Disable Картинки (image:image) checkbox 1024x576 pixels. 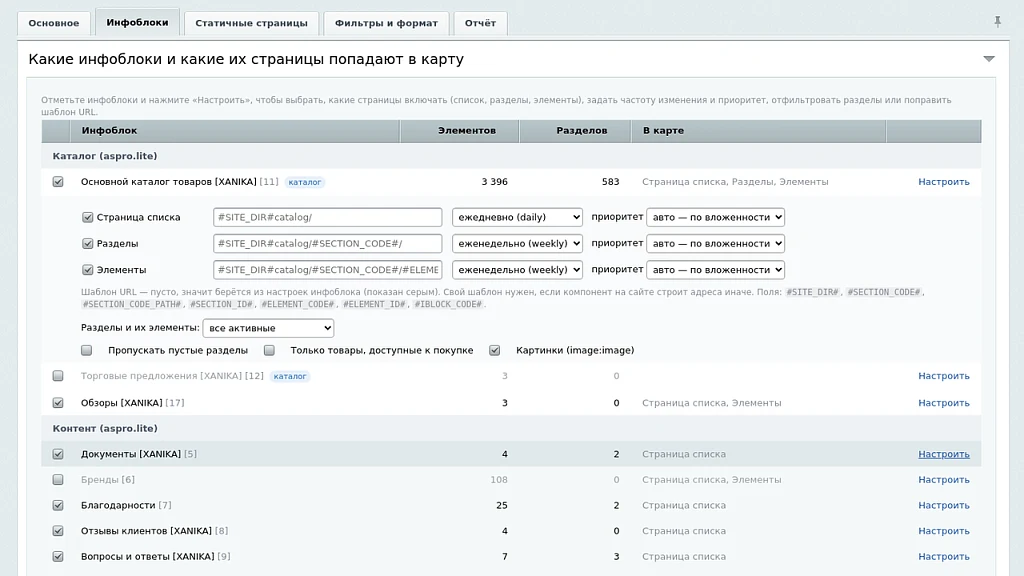pos(494,350)
